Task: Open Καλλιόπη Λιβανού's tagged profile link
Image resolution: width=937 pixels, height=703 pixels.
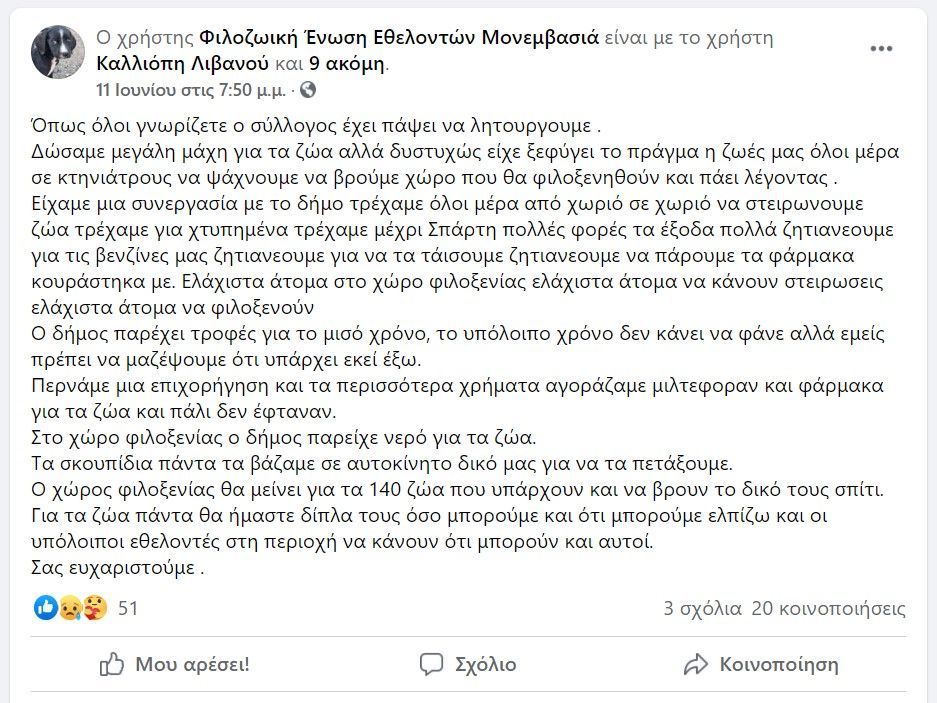Action: (x=183, y=63)
